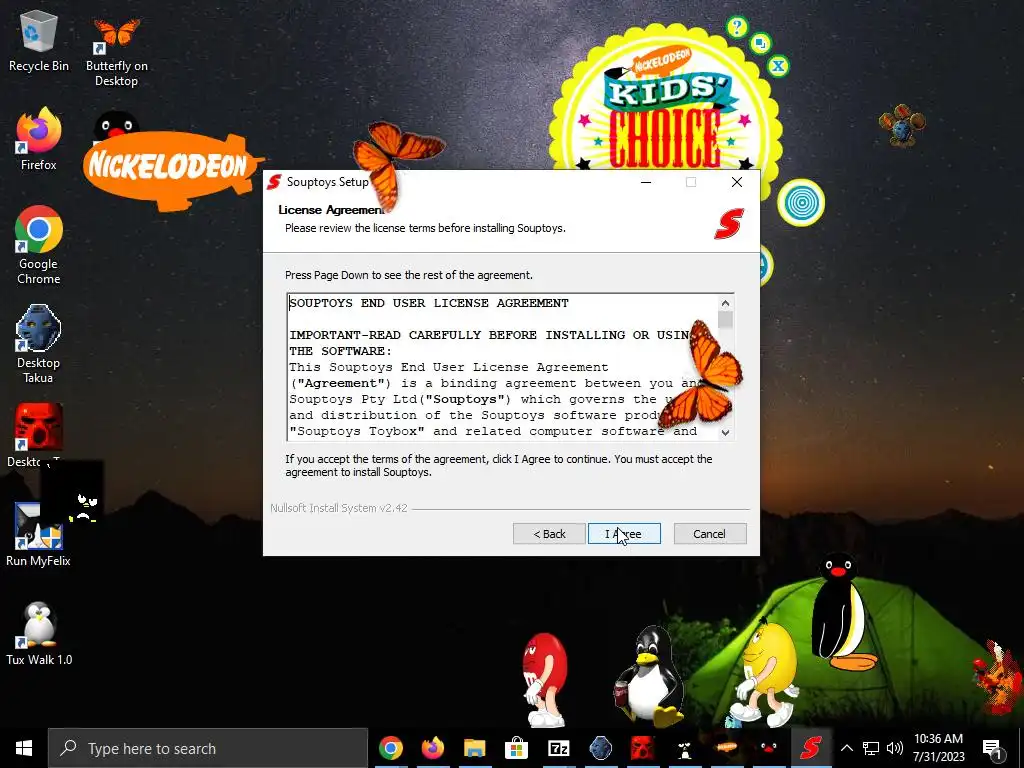Click the overlapping-squares bubble on Kids' Choice widget
This screenshot has width=1024, height=768.
pyautogui.click(x=760, y=44)
